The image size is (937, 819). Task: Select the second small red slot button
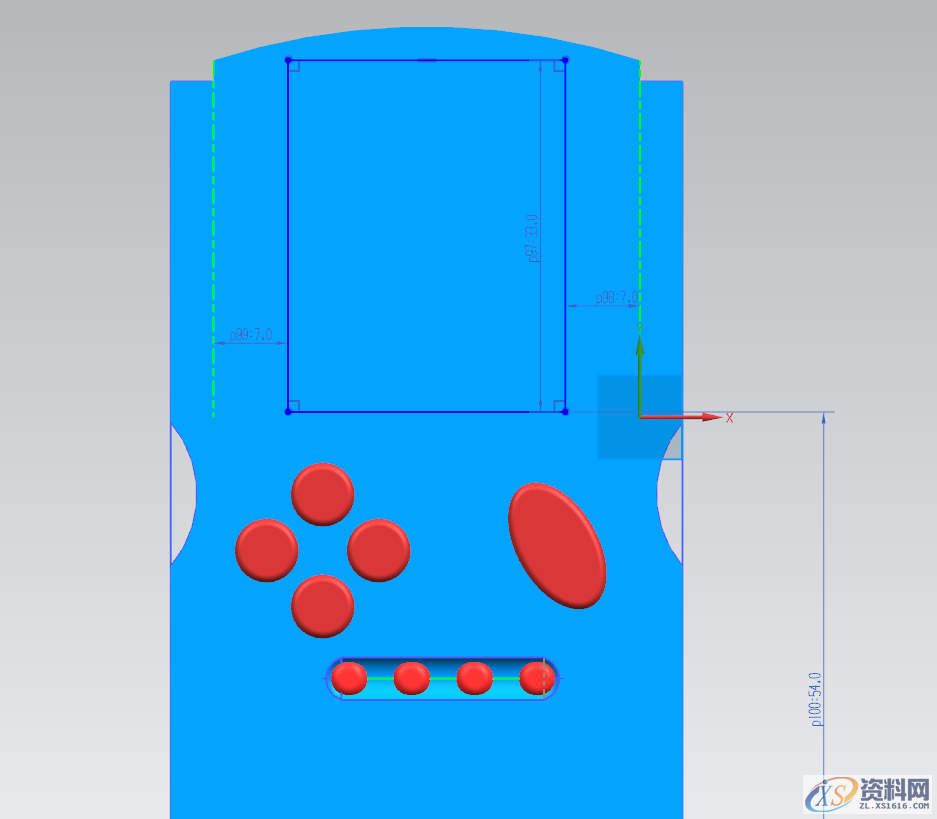coord(412,678)
